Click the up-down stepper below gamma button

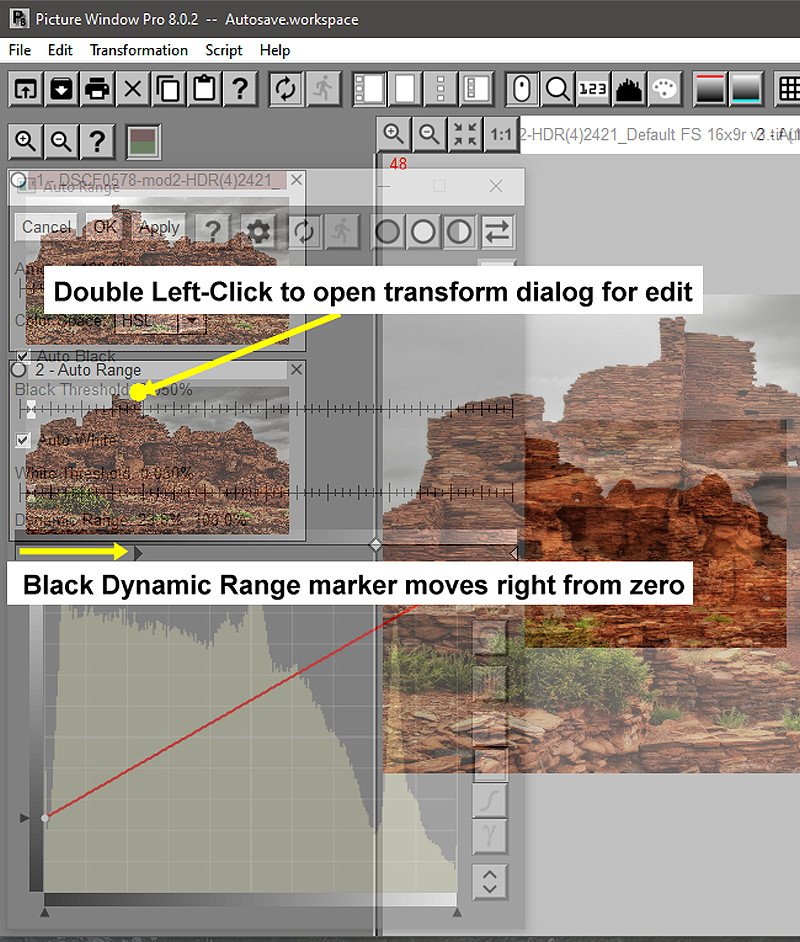pos(490,881)
